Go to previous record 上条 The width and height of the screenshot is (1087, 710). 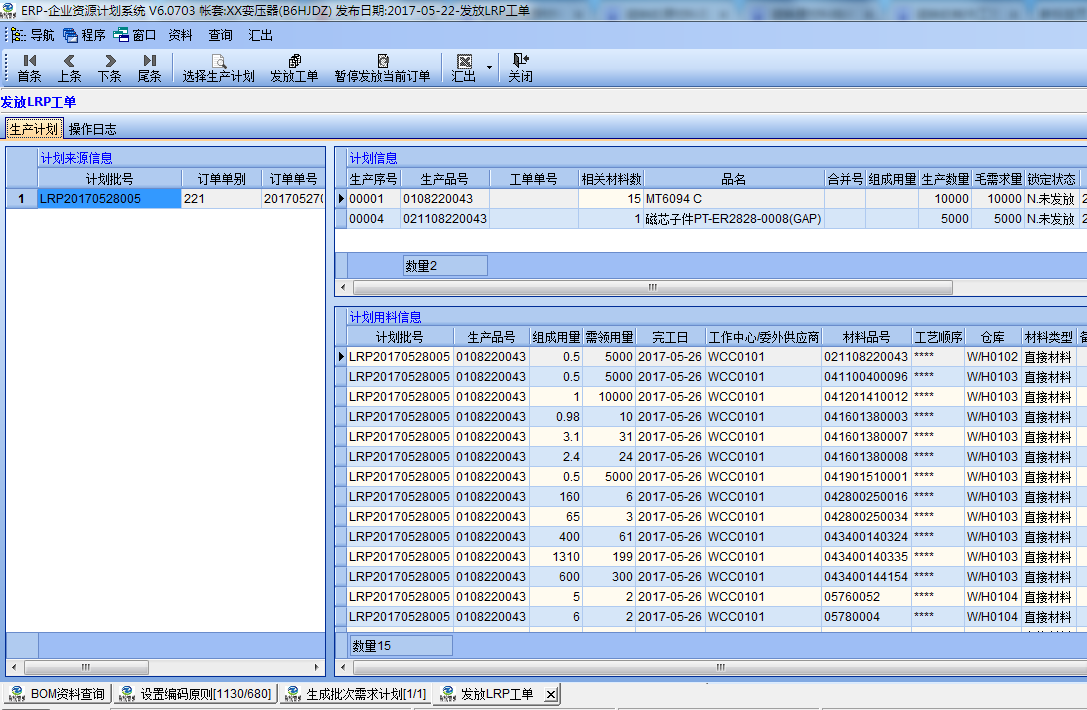(69, 68)
